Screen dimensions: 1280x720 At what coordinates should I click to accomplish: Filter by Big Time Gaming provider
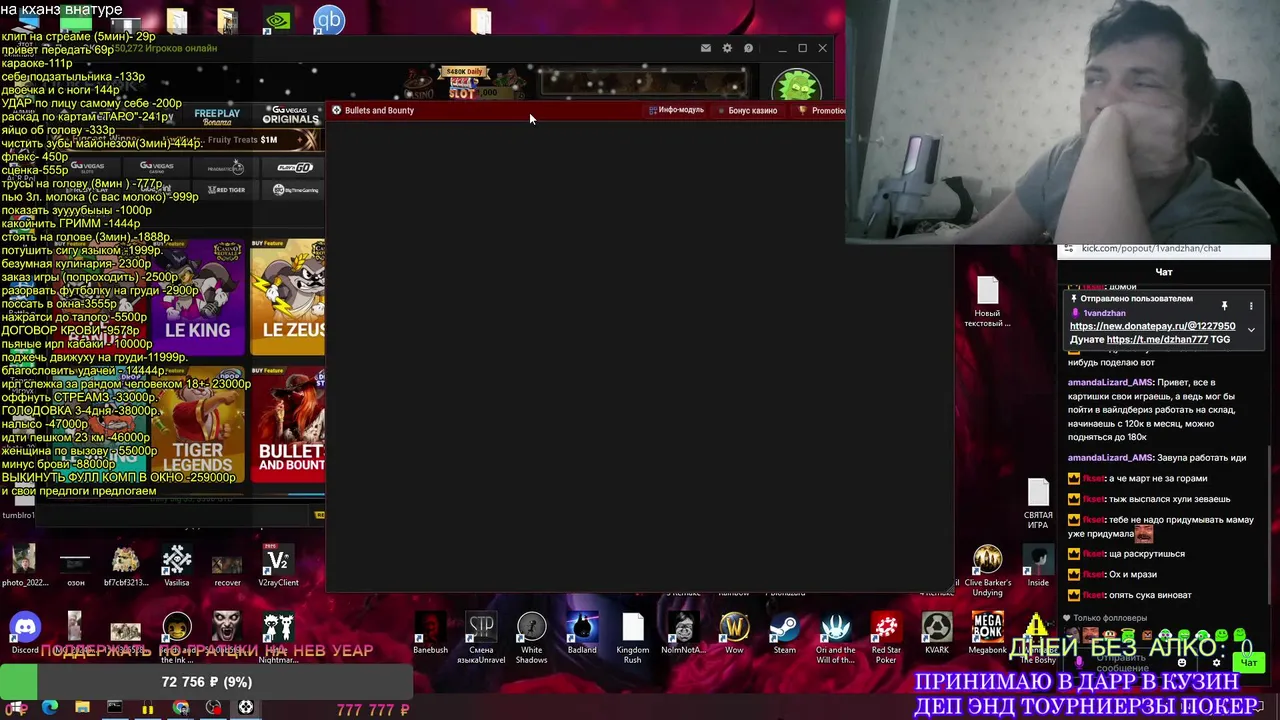pos(295,189)
